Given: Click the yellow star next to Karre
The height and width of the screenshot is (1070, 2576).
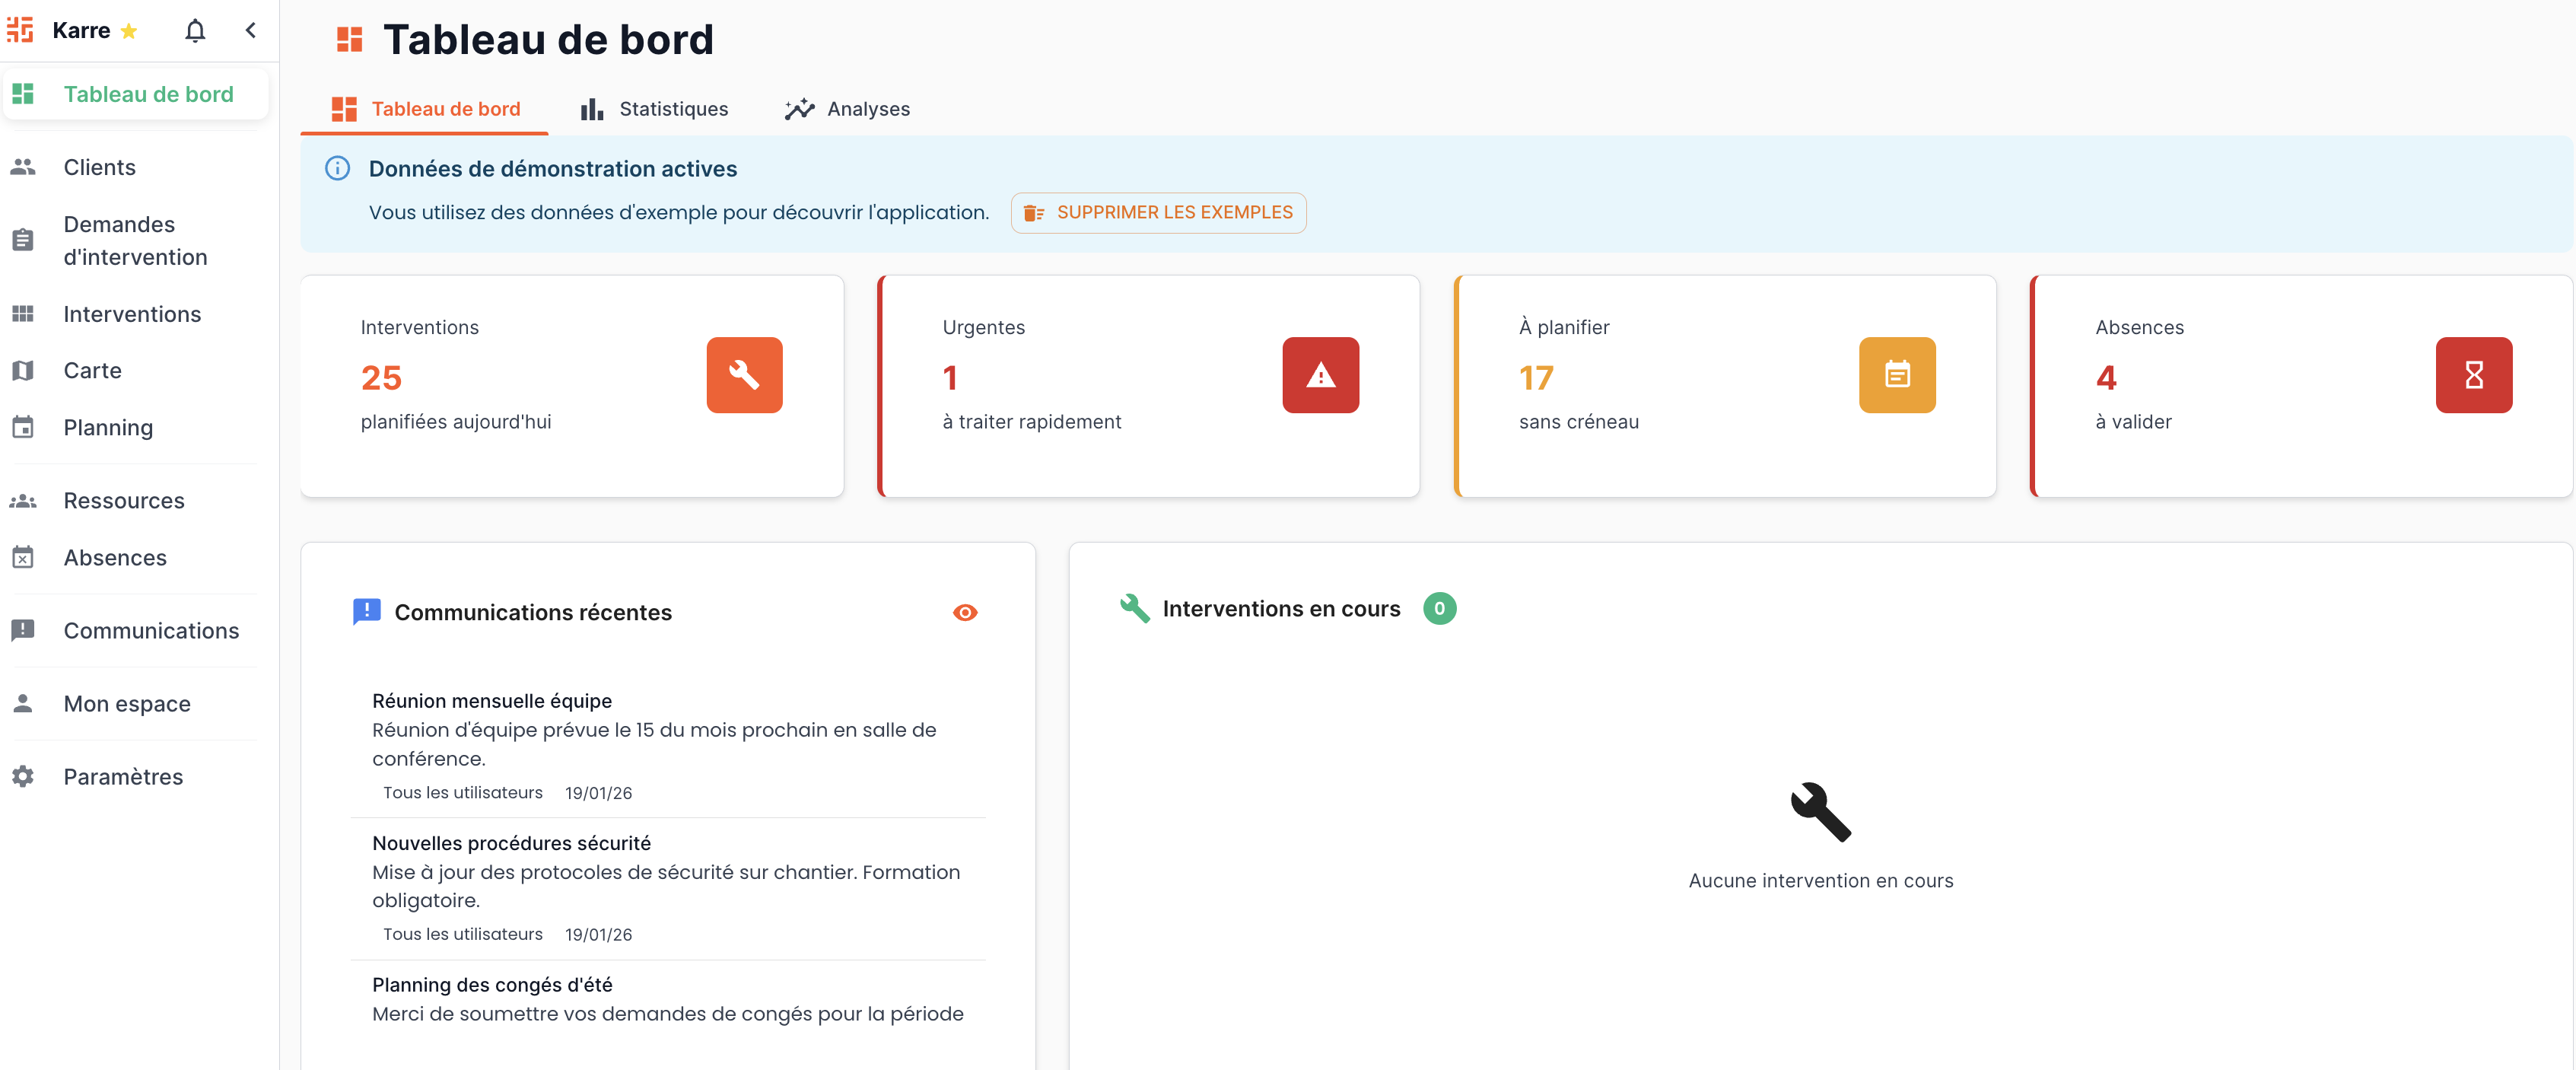Looking at the screenshot, I should (129, 32).
